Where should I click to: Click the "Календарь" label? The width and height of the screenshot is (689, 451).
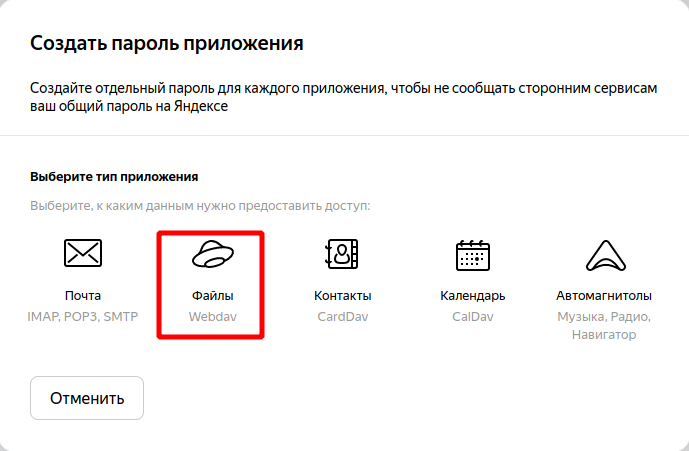472,296
